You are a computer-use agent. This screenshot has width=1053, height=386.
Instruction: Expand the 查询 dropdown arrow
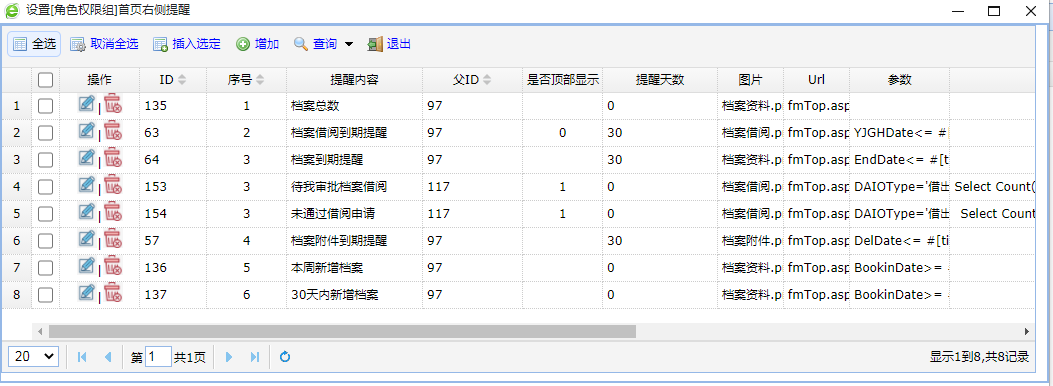click(349, 44)
